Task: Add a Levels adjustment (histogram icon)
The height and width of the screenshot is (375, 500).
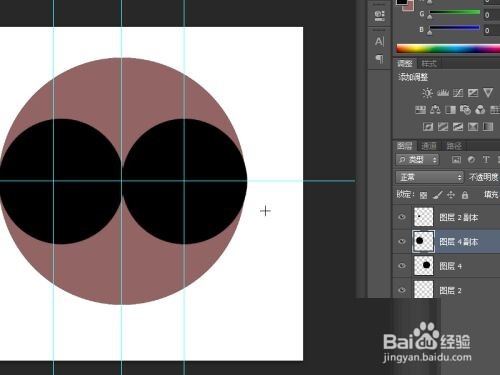Action: tap(443, 93)
